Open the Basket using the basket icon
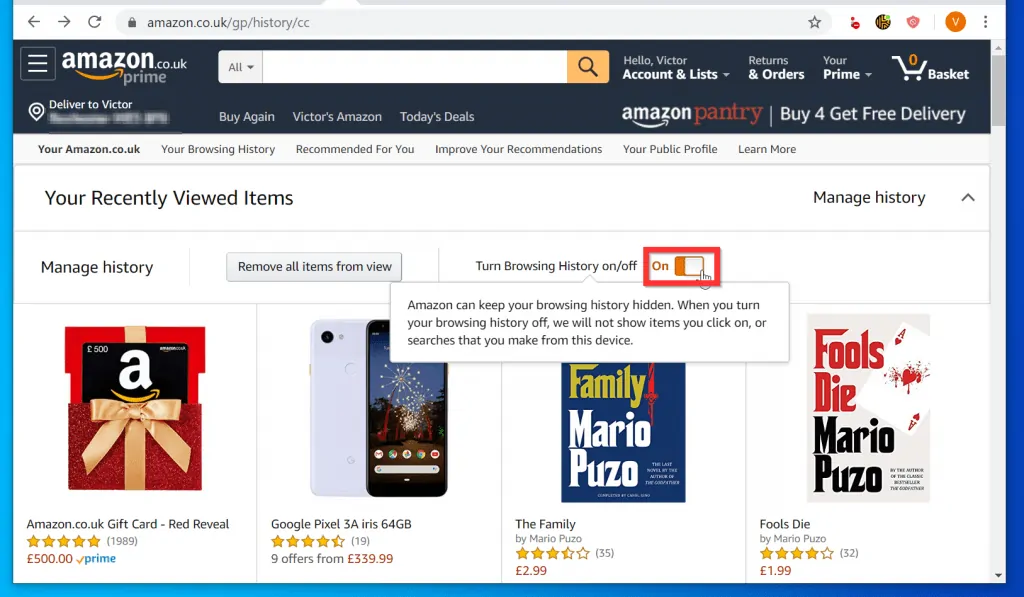 pos(908,66)
